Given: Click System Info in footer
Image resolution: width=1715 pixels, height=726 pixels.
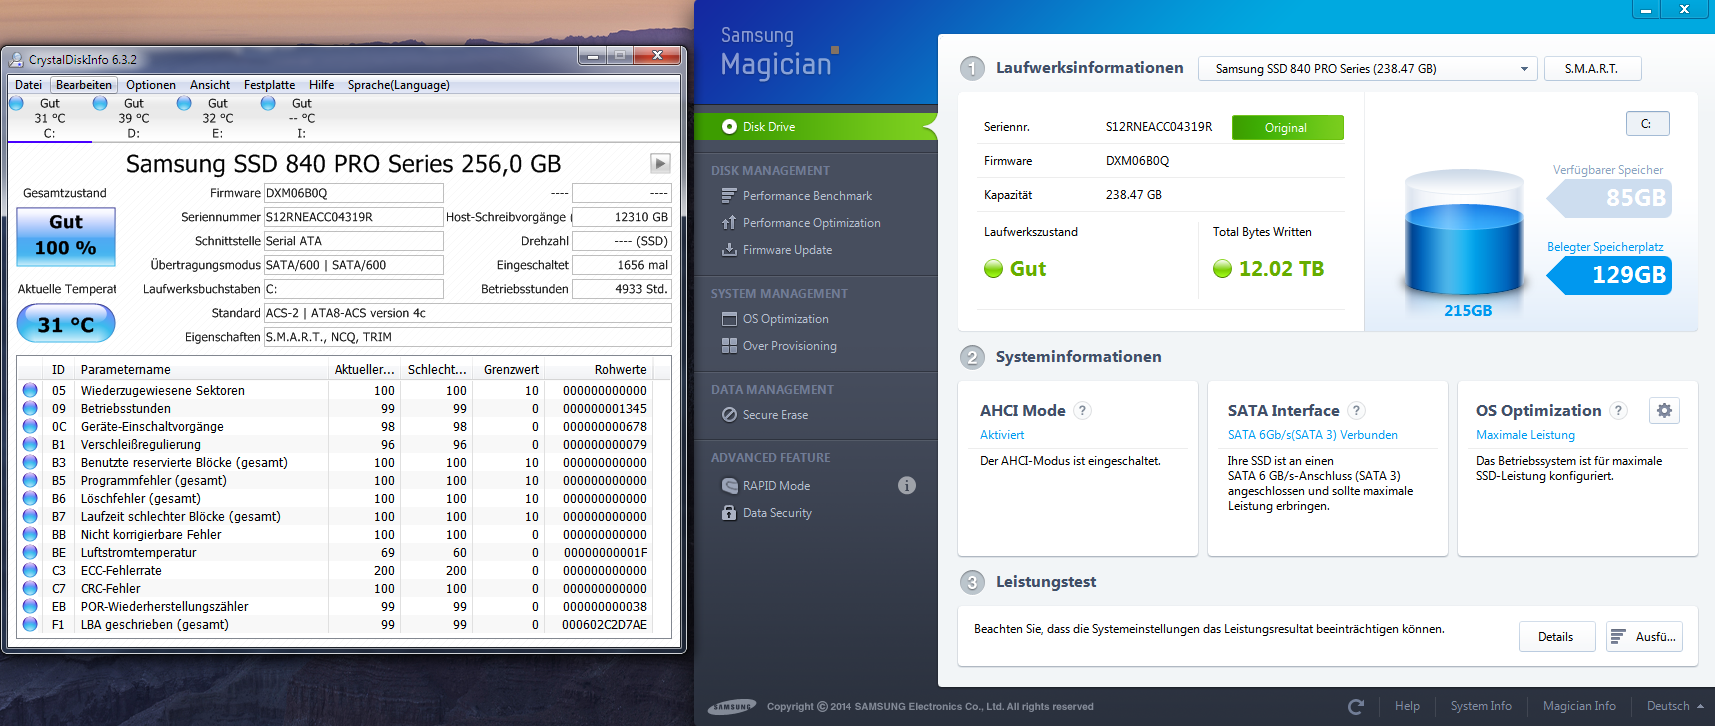Looking at the screenshot, I should coord(1481,707).
